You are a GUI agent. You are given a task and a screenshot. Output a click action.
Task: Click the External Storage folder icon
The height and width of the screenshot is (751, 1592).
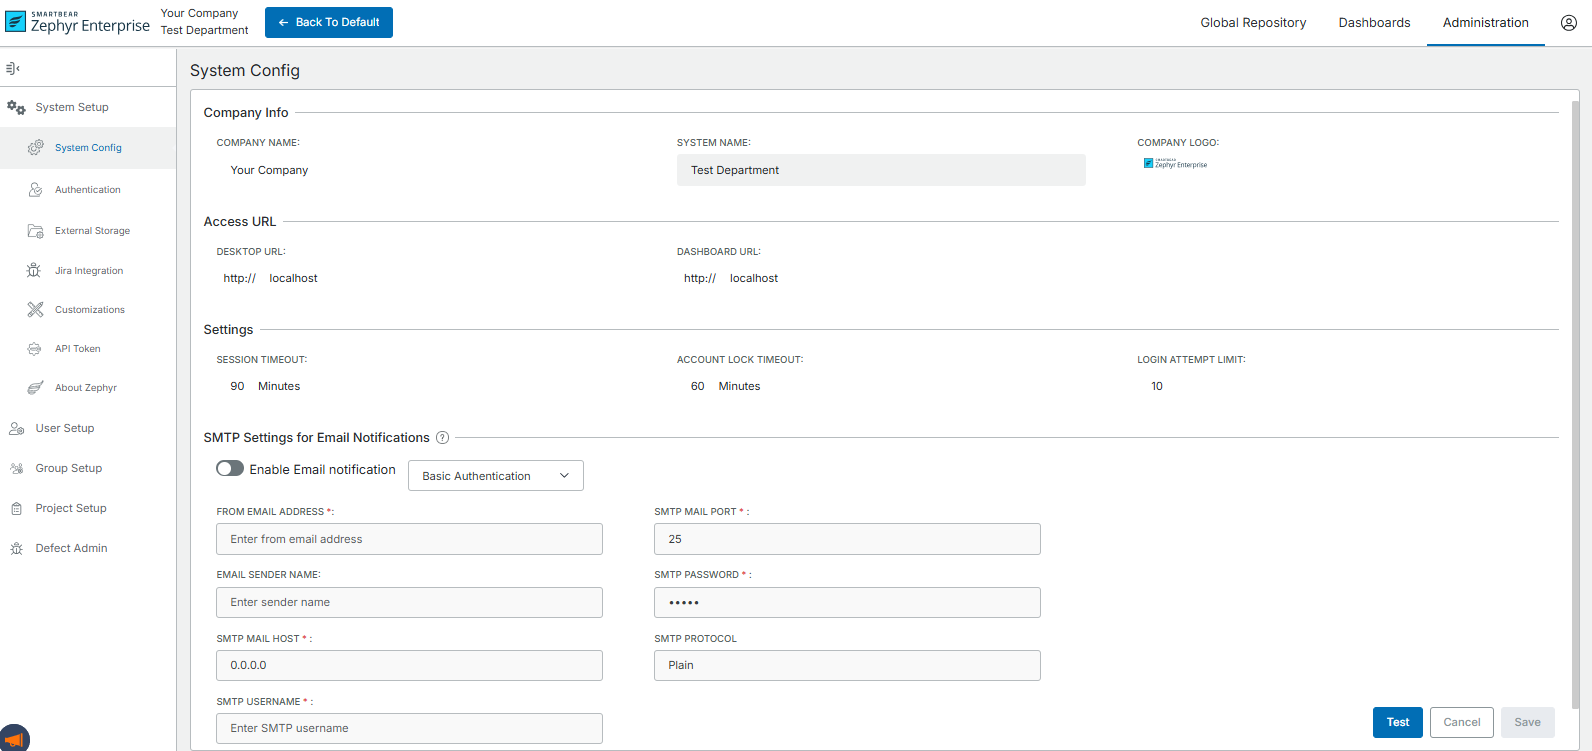tap(35, 231)
